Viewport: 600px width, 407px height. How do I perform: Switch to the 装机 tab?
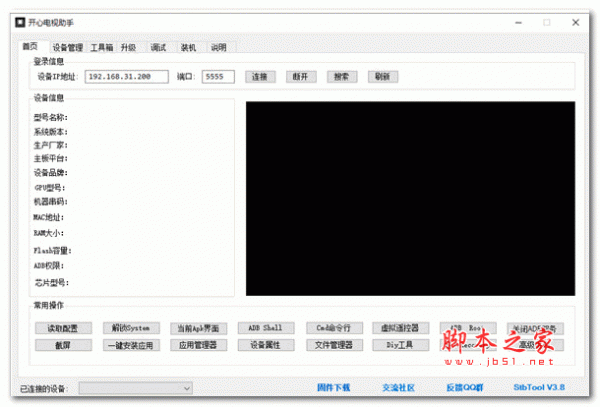coord(188,47)
